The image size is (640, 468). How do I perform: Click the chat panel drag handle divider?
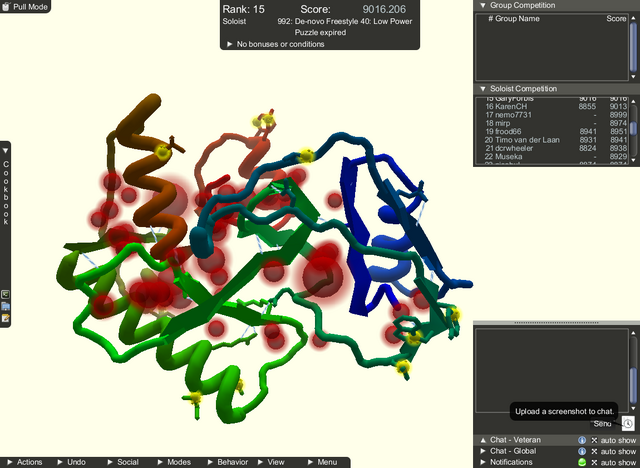click(x=556, y=323)
